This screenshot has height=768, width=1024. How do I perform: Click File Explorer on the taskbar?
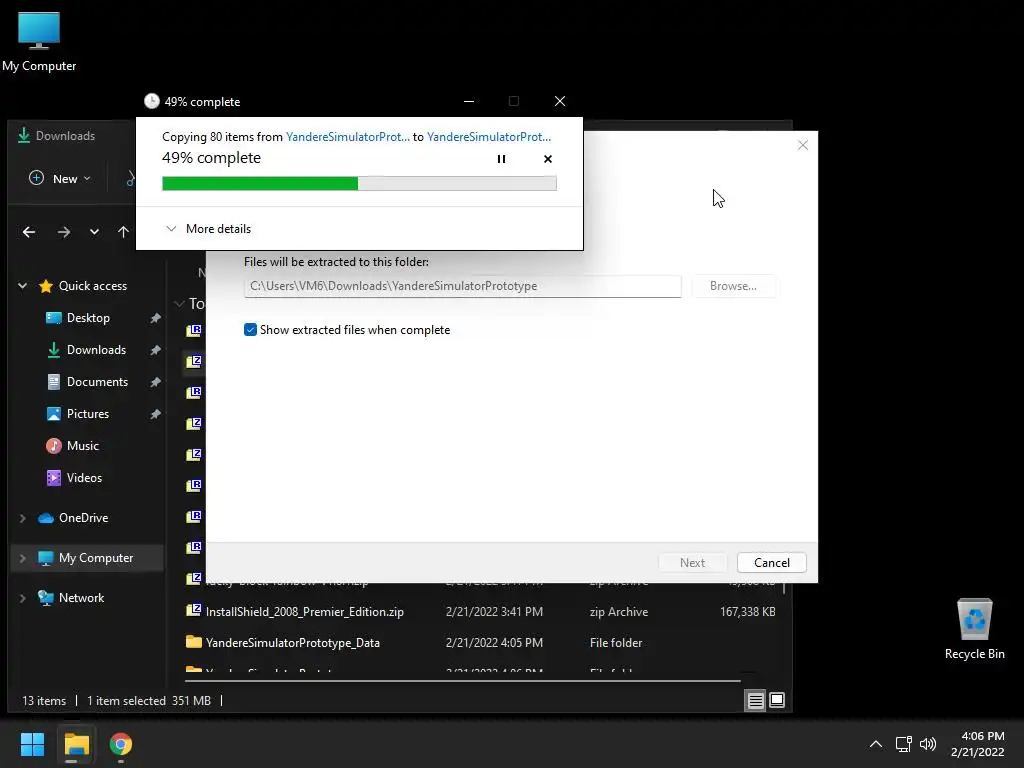pos(76,744)
